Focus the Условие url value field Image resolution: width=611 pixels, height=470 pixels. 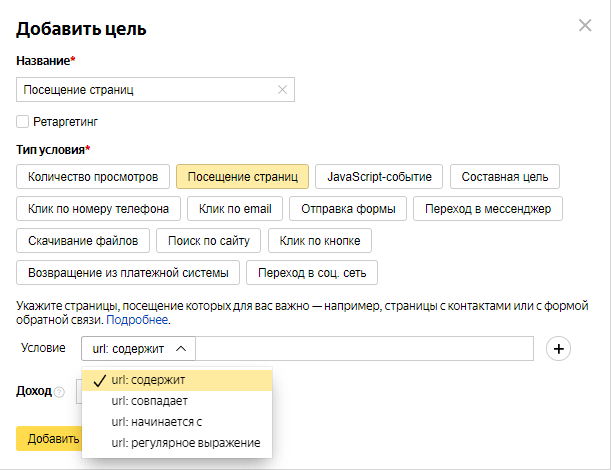[x=364, y=349]
